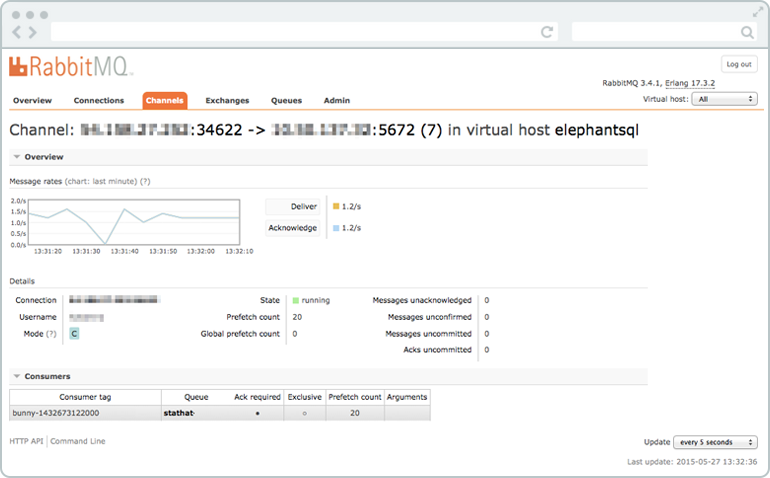Click the Messages unconfirmed label
770x478 pixels.
coord(430,317)
